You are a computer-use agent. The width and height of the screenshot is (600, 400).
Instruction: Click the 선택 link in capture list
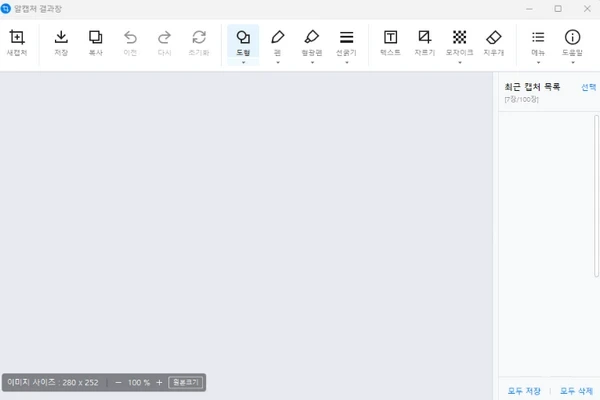pos(589,87)
